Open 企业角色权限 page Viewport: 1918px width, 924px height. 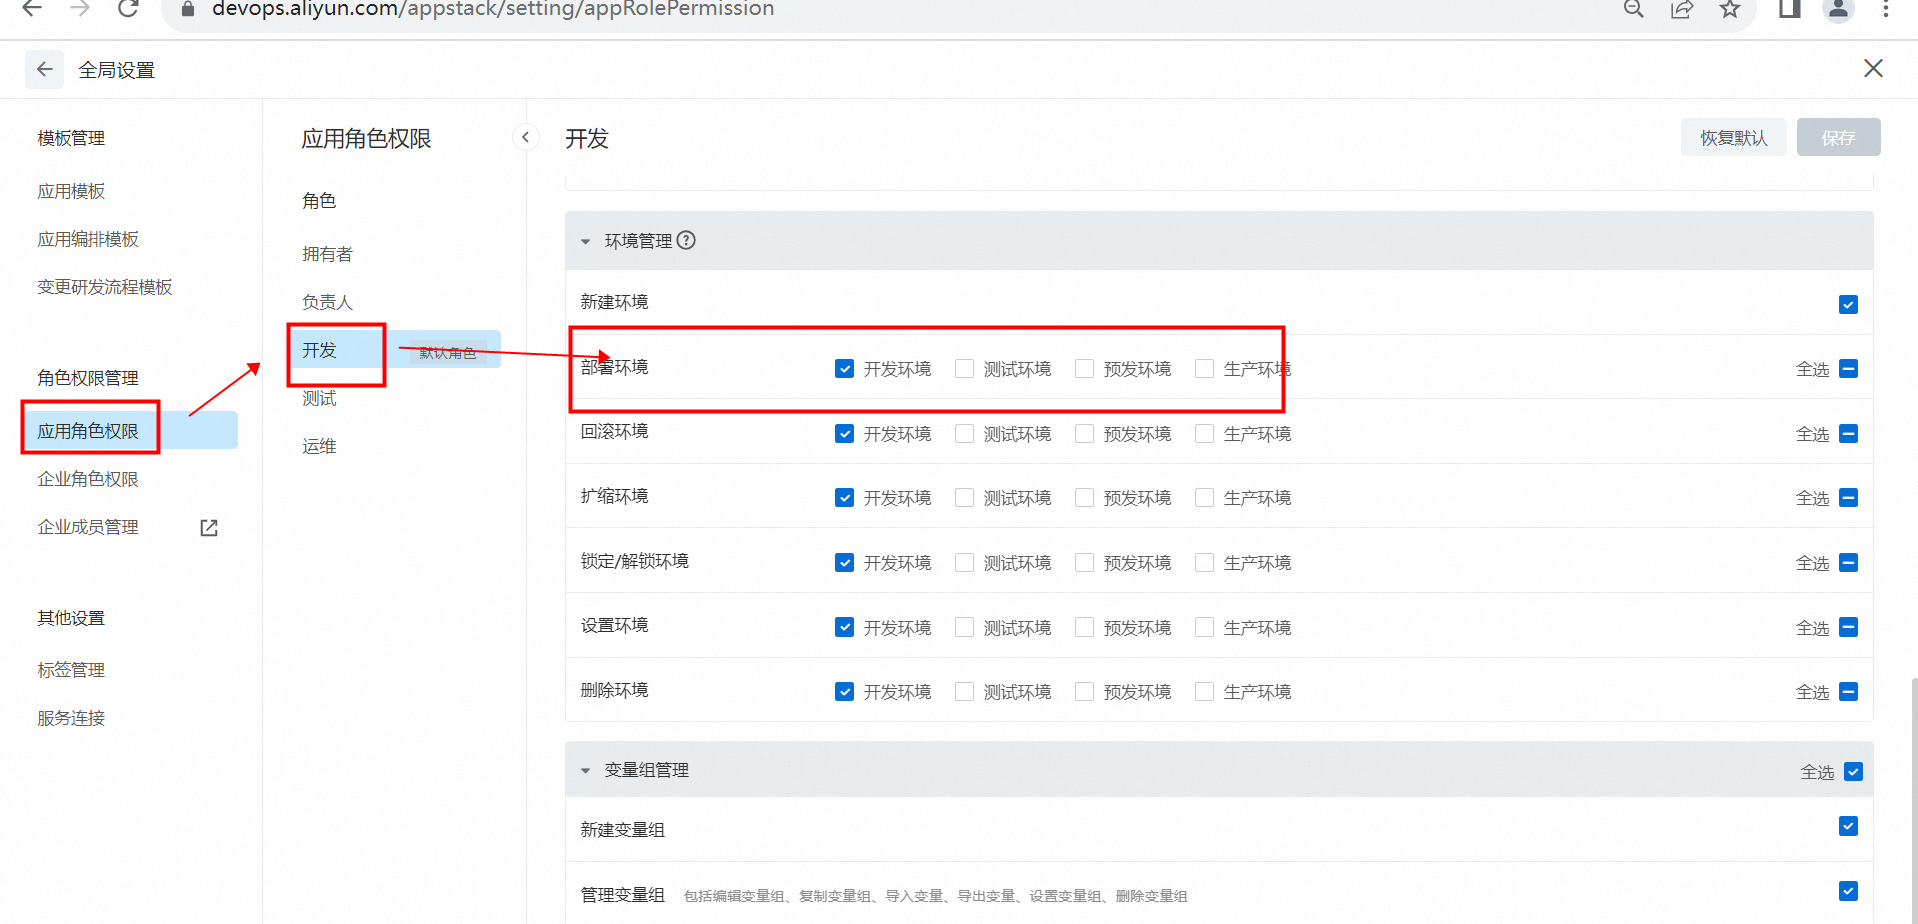tap(88, 479)
